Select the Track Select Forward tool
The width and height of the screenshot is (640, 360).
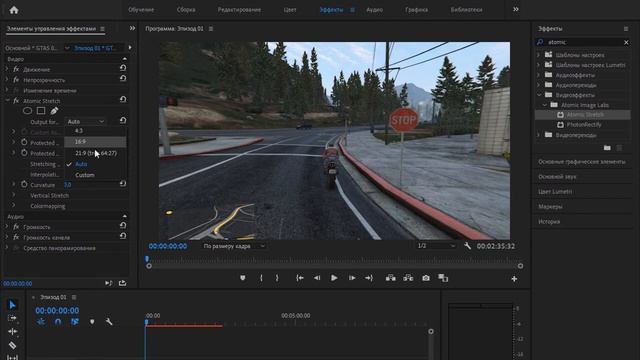point(12,318)
